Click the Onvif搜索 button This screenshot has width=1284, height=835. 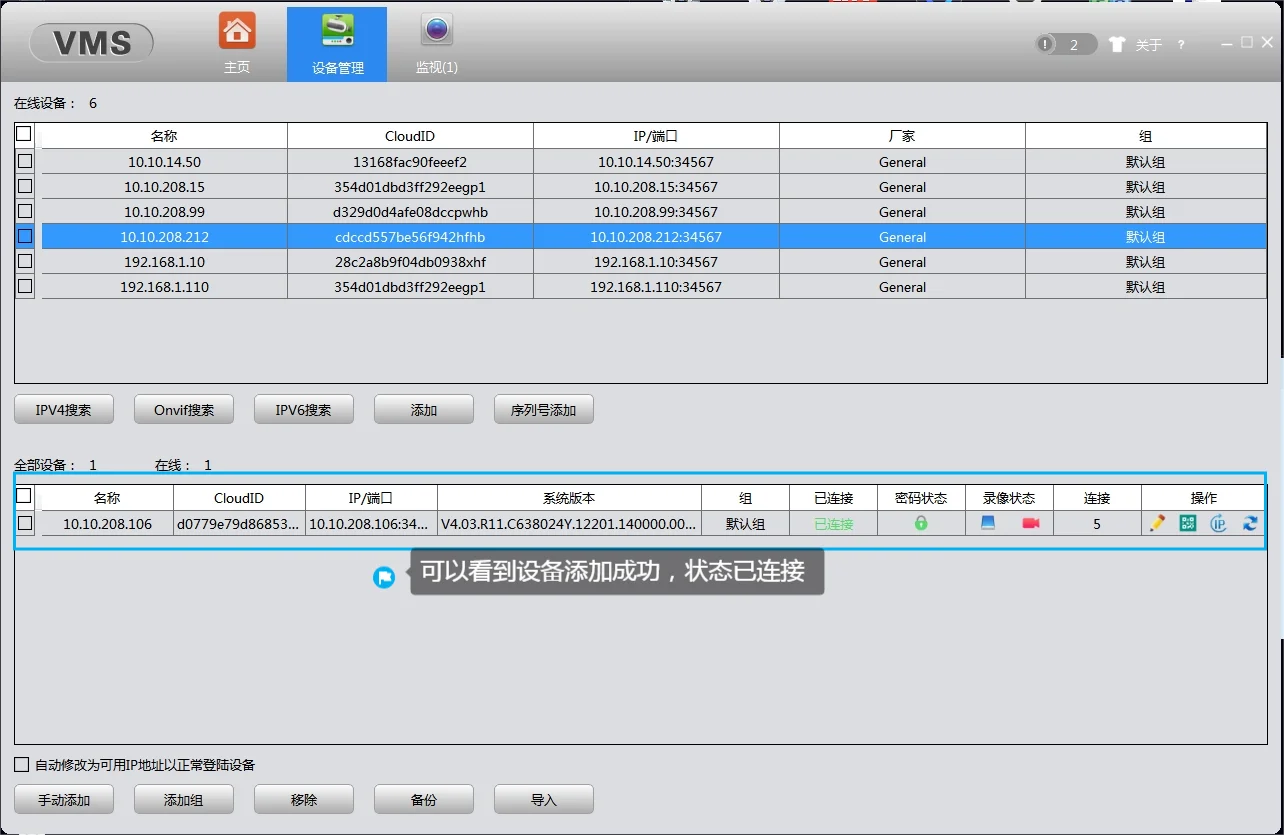tap(184, 410)
